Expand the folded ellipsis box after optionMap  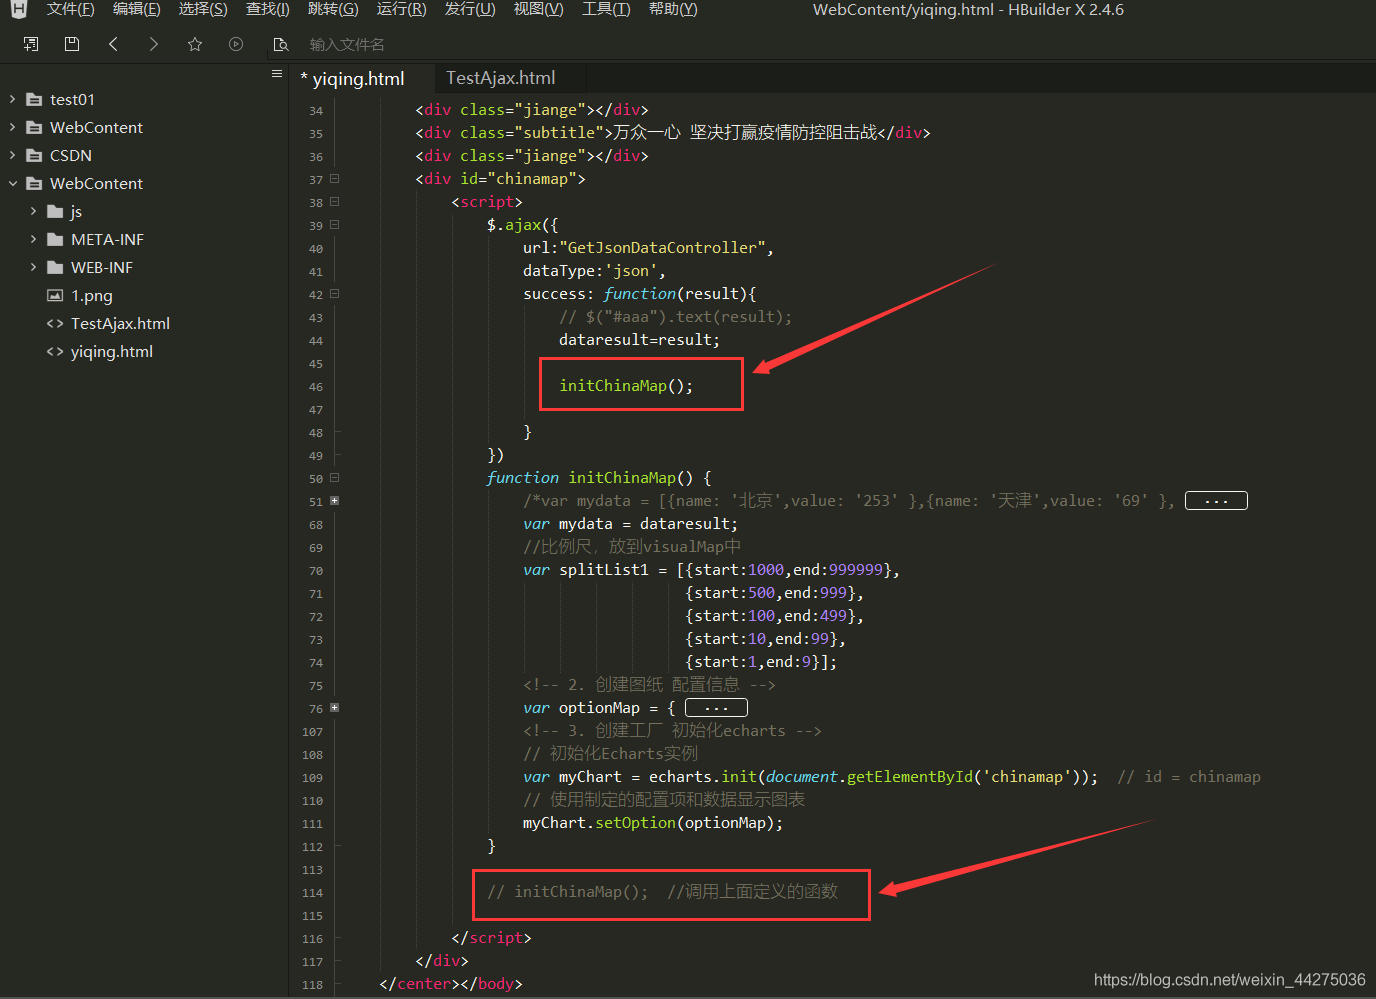pos(716,708)
